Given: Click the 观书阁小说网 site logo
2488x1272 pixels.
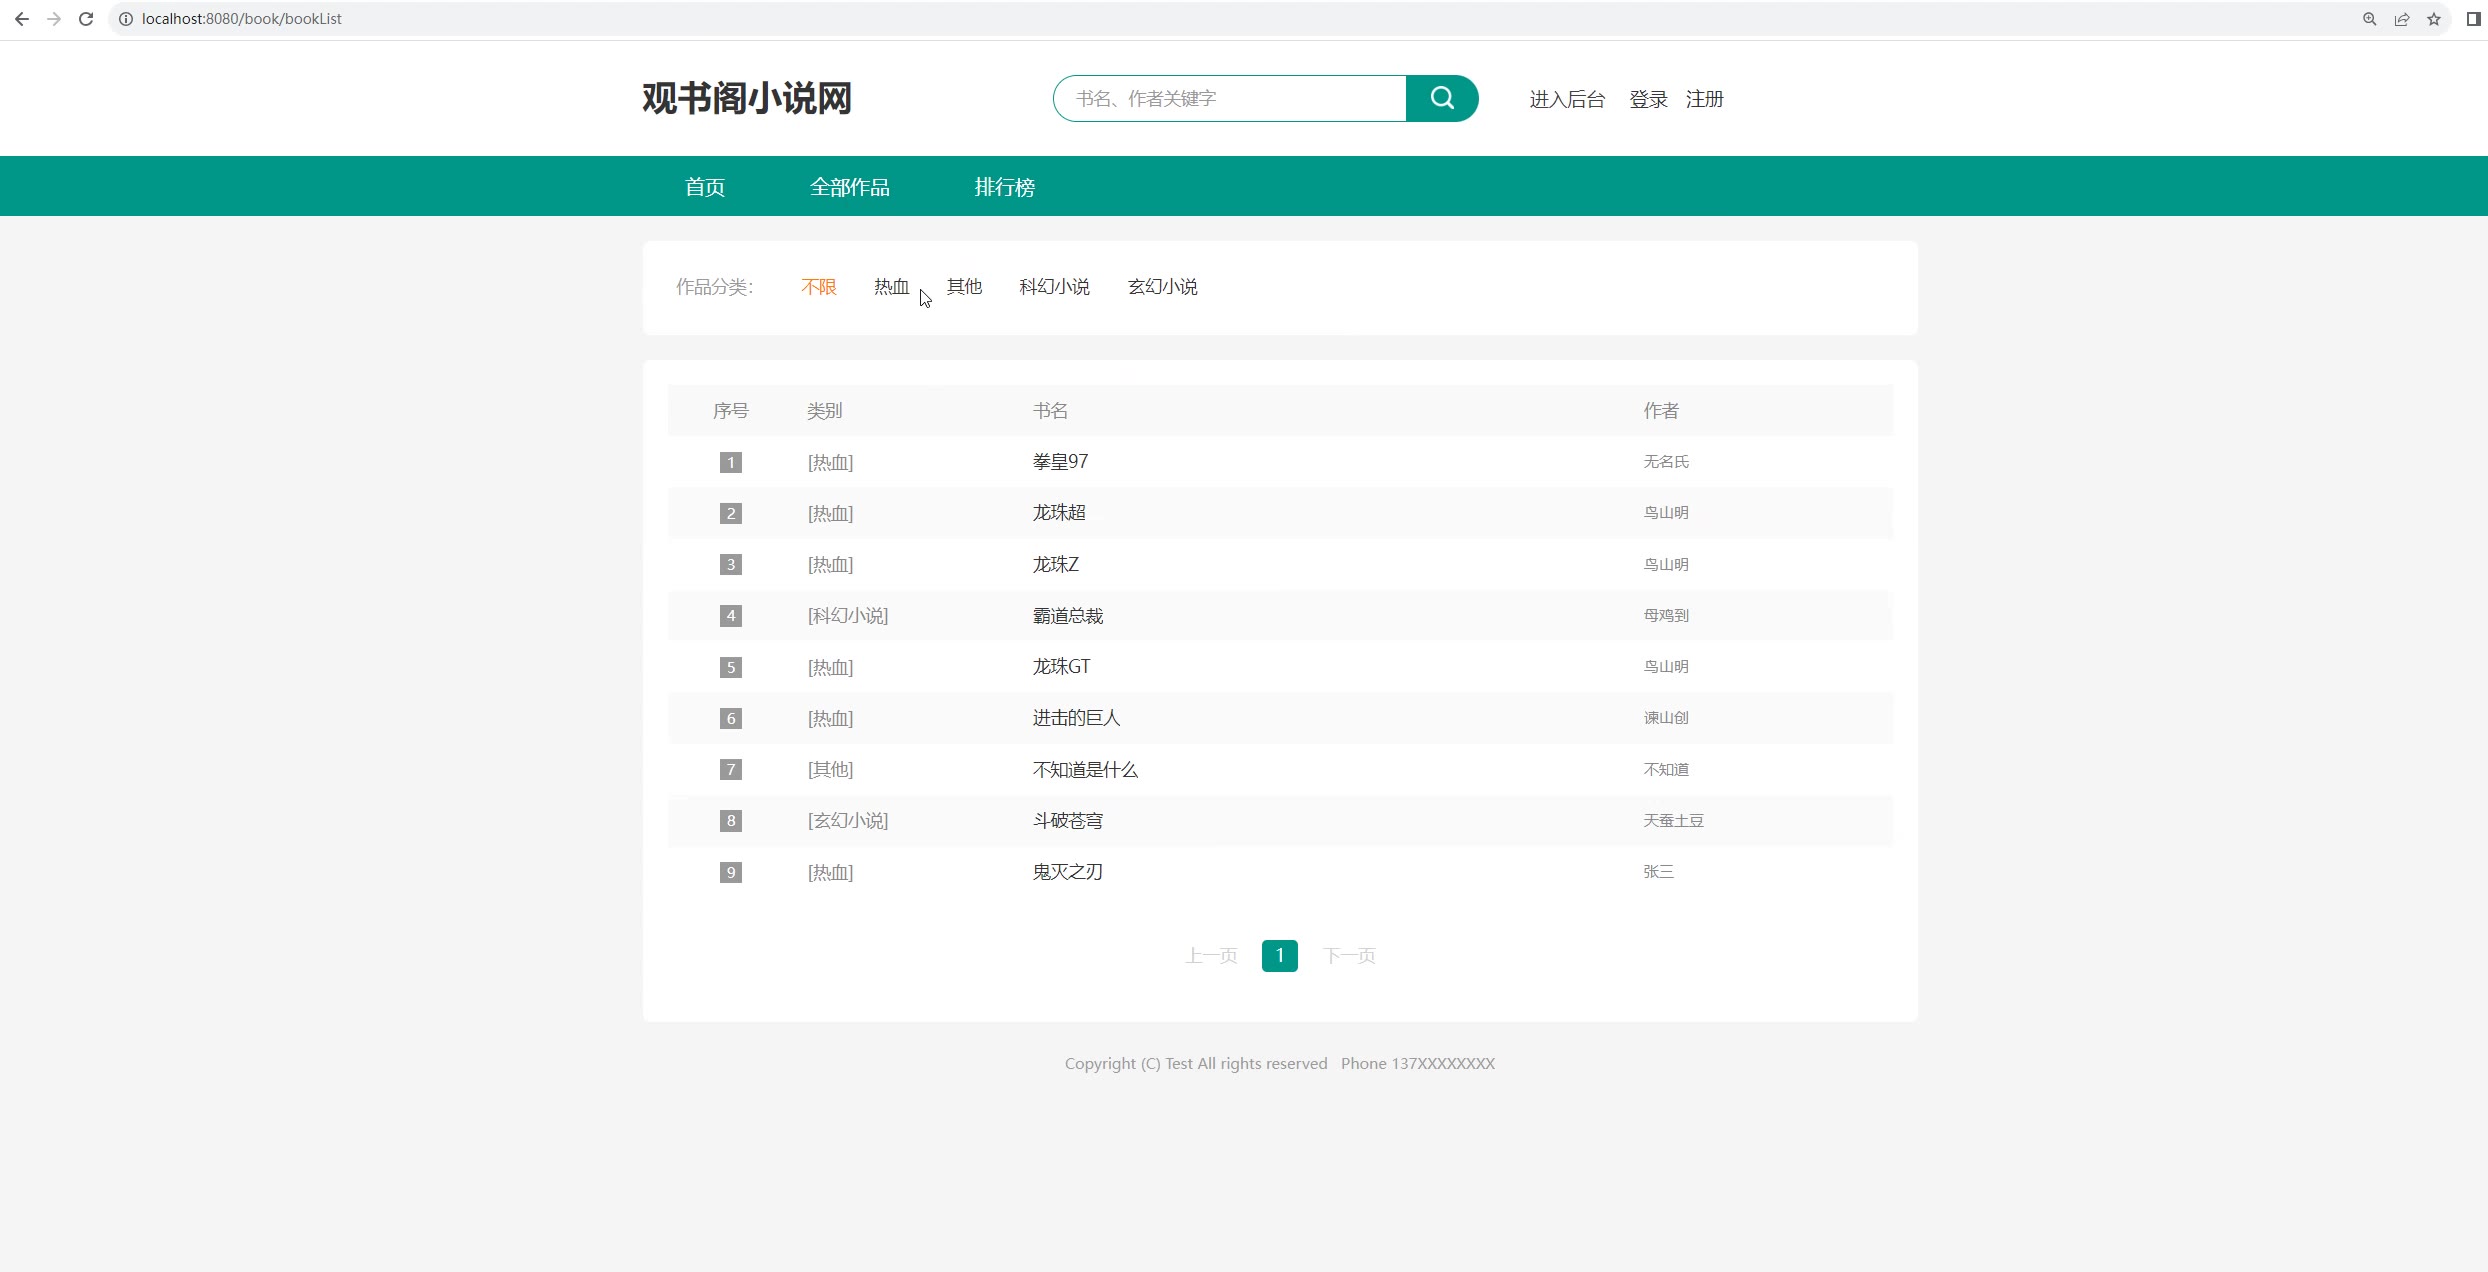Looking at the screenshot, I should click(x=747, y=98).
